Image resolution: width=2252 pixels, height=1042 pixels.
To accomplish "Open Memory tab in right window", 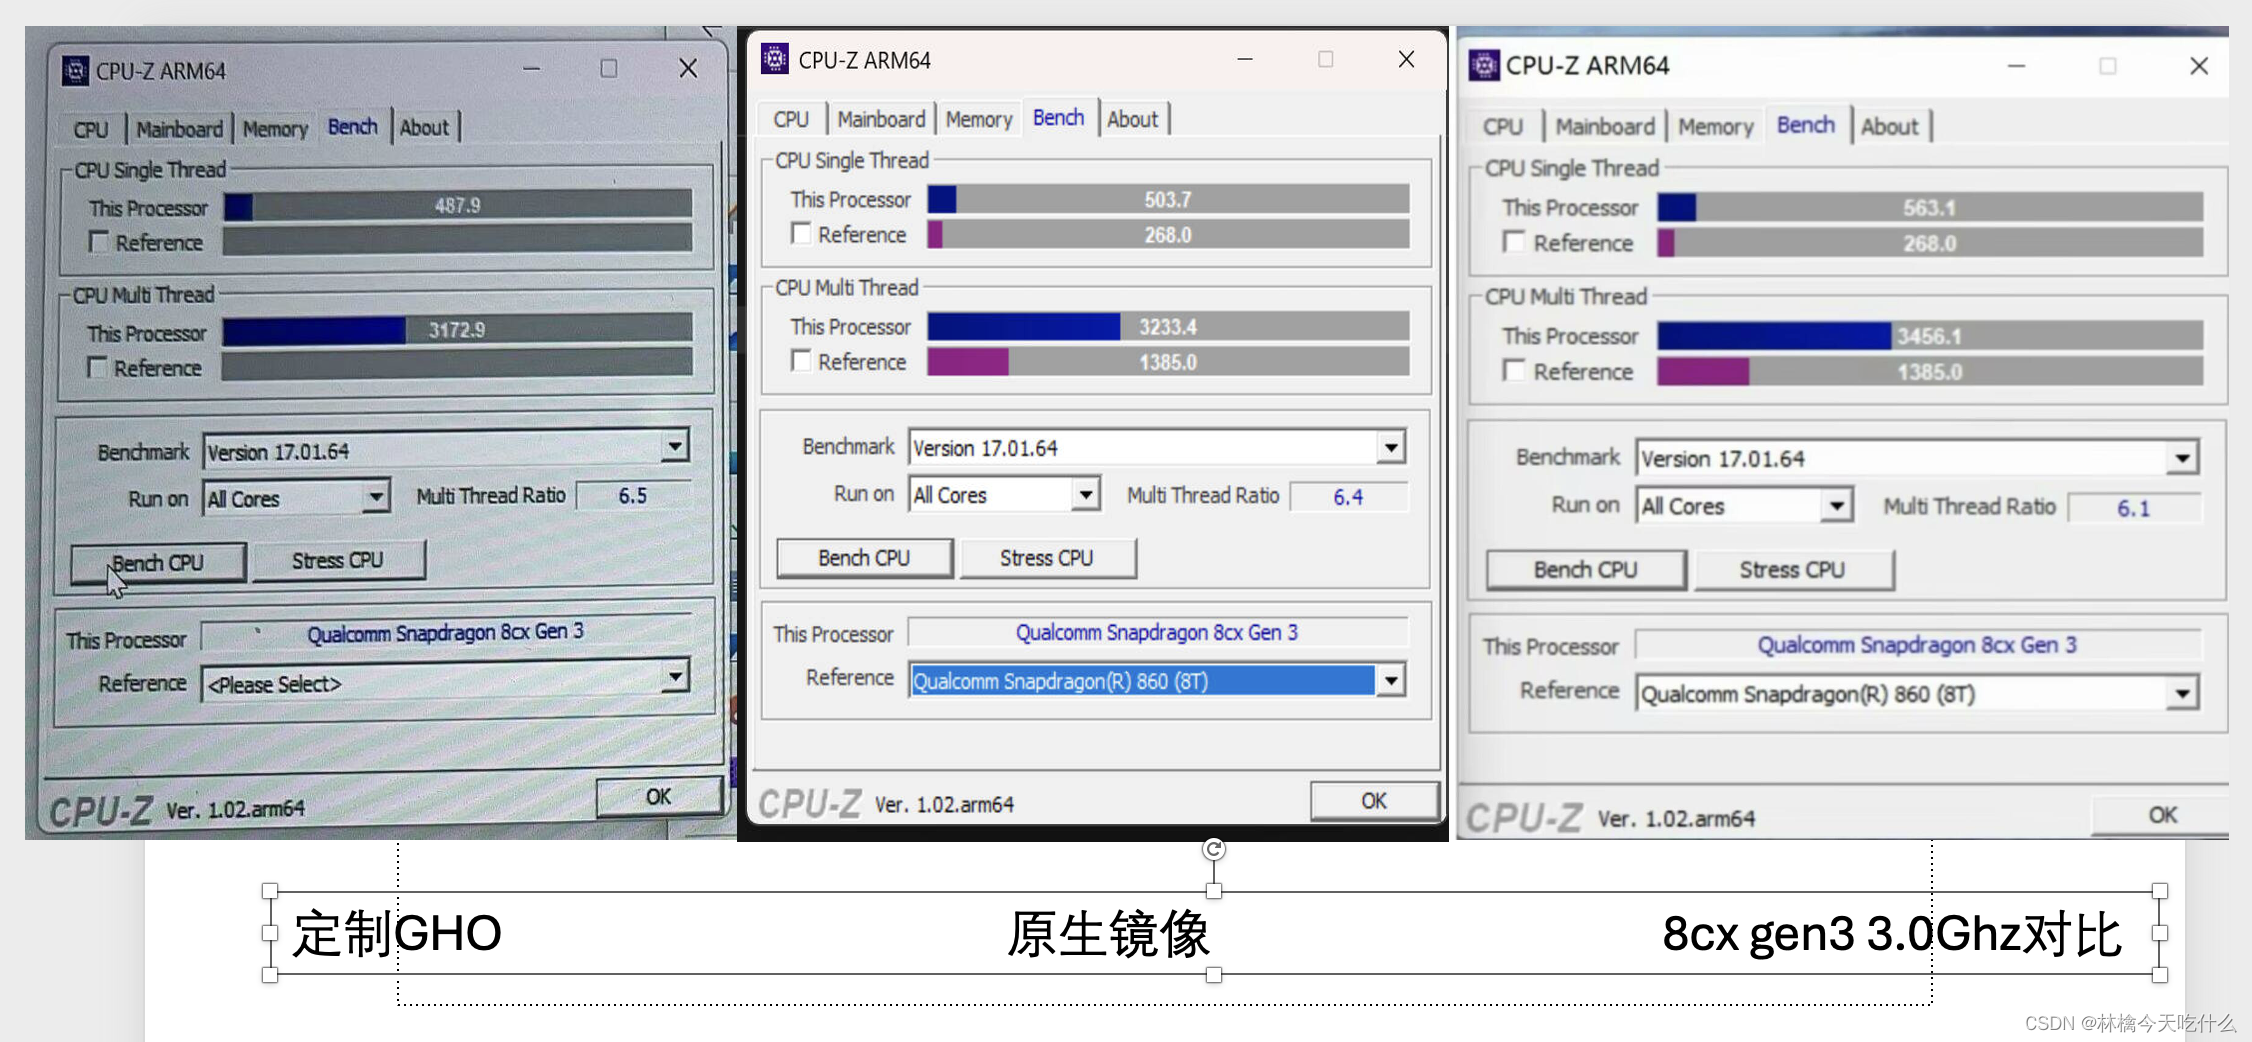I will (1716, 126).
